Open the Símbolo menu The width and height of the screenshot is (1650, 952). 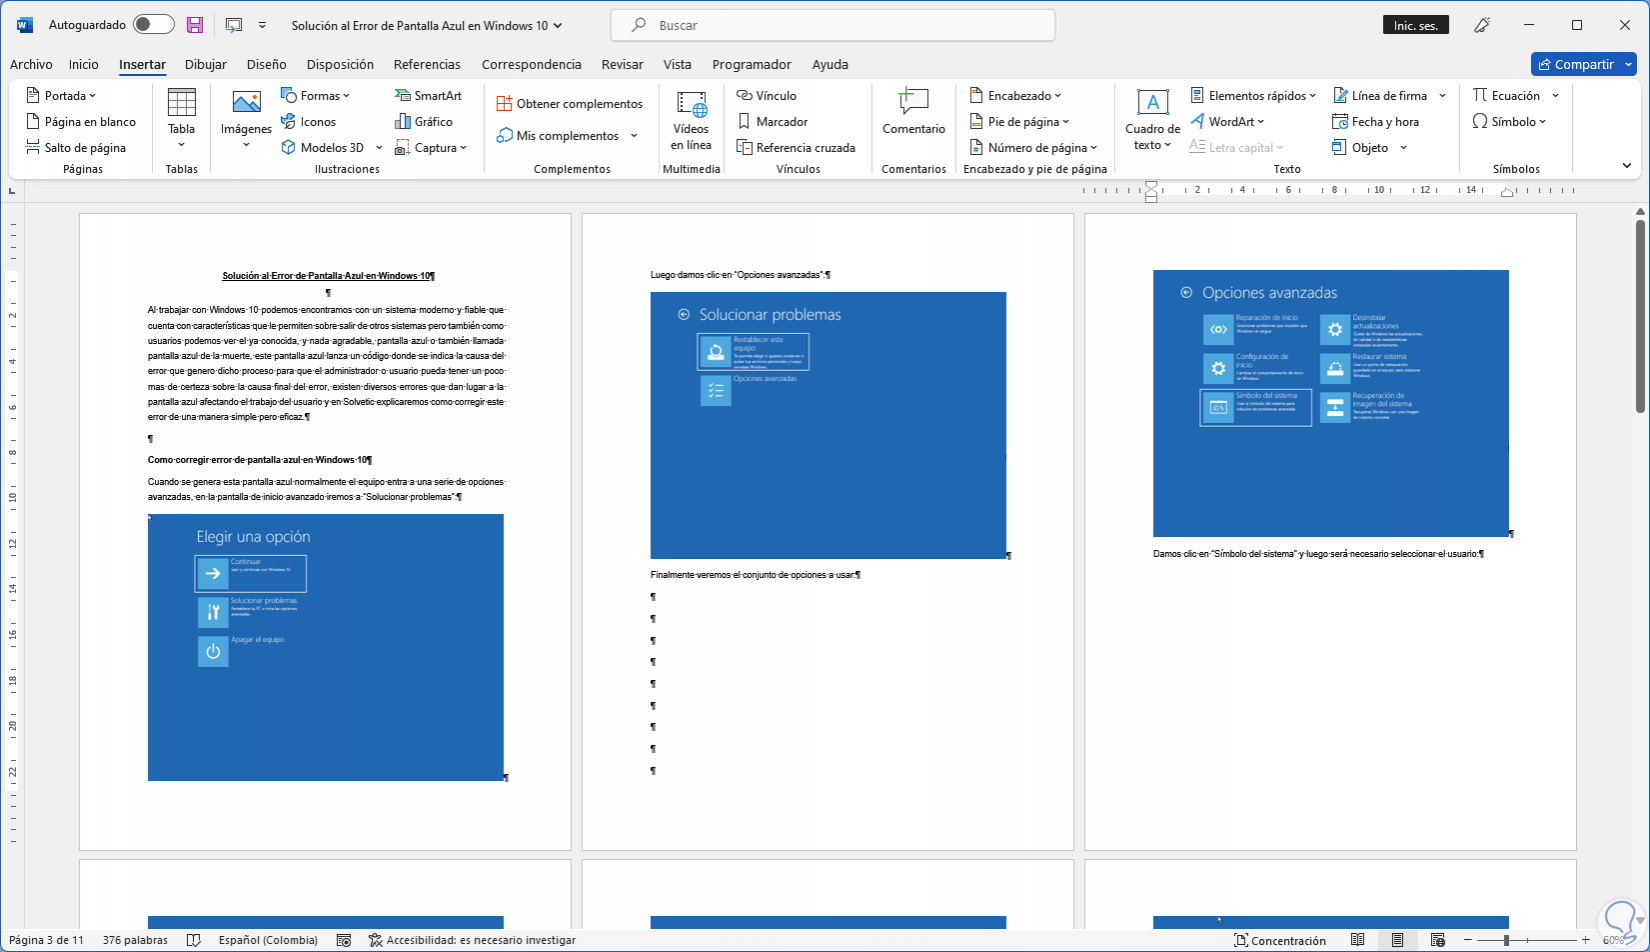(x=1510, y=122)
